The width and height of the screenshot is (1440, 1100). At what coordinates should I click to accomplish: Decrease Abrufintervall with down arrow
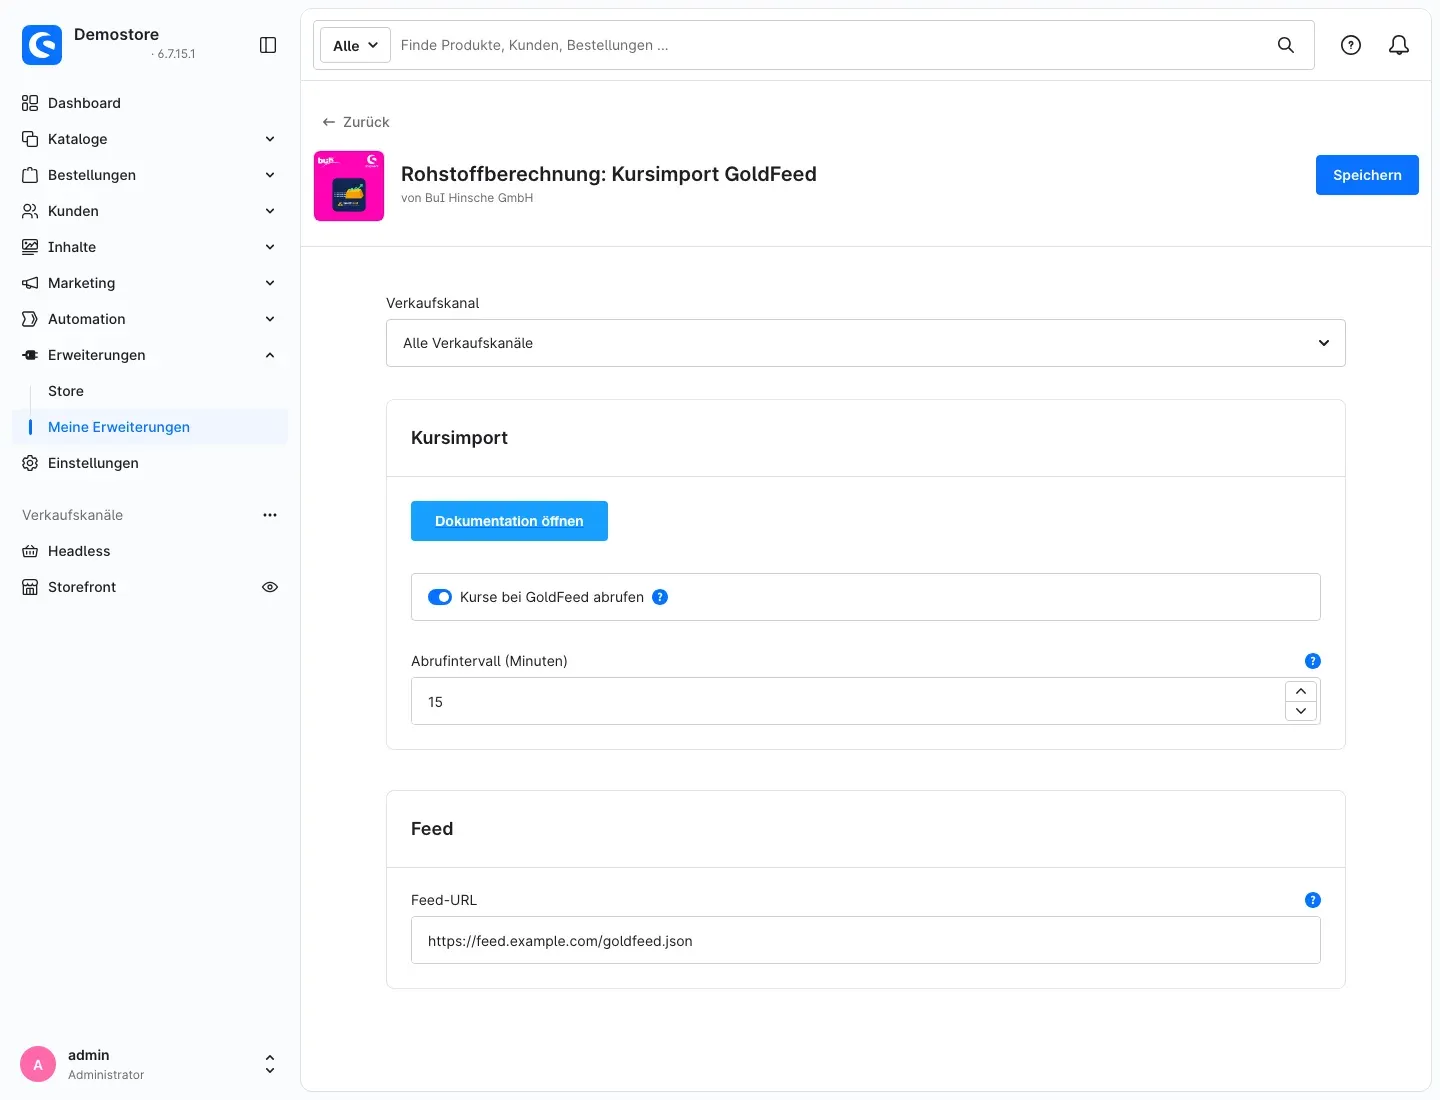(x=1301, y=711)
